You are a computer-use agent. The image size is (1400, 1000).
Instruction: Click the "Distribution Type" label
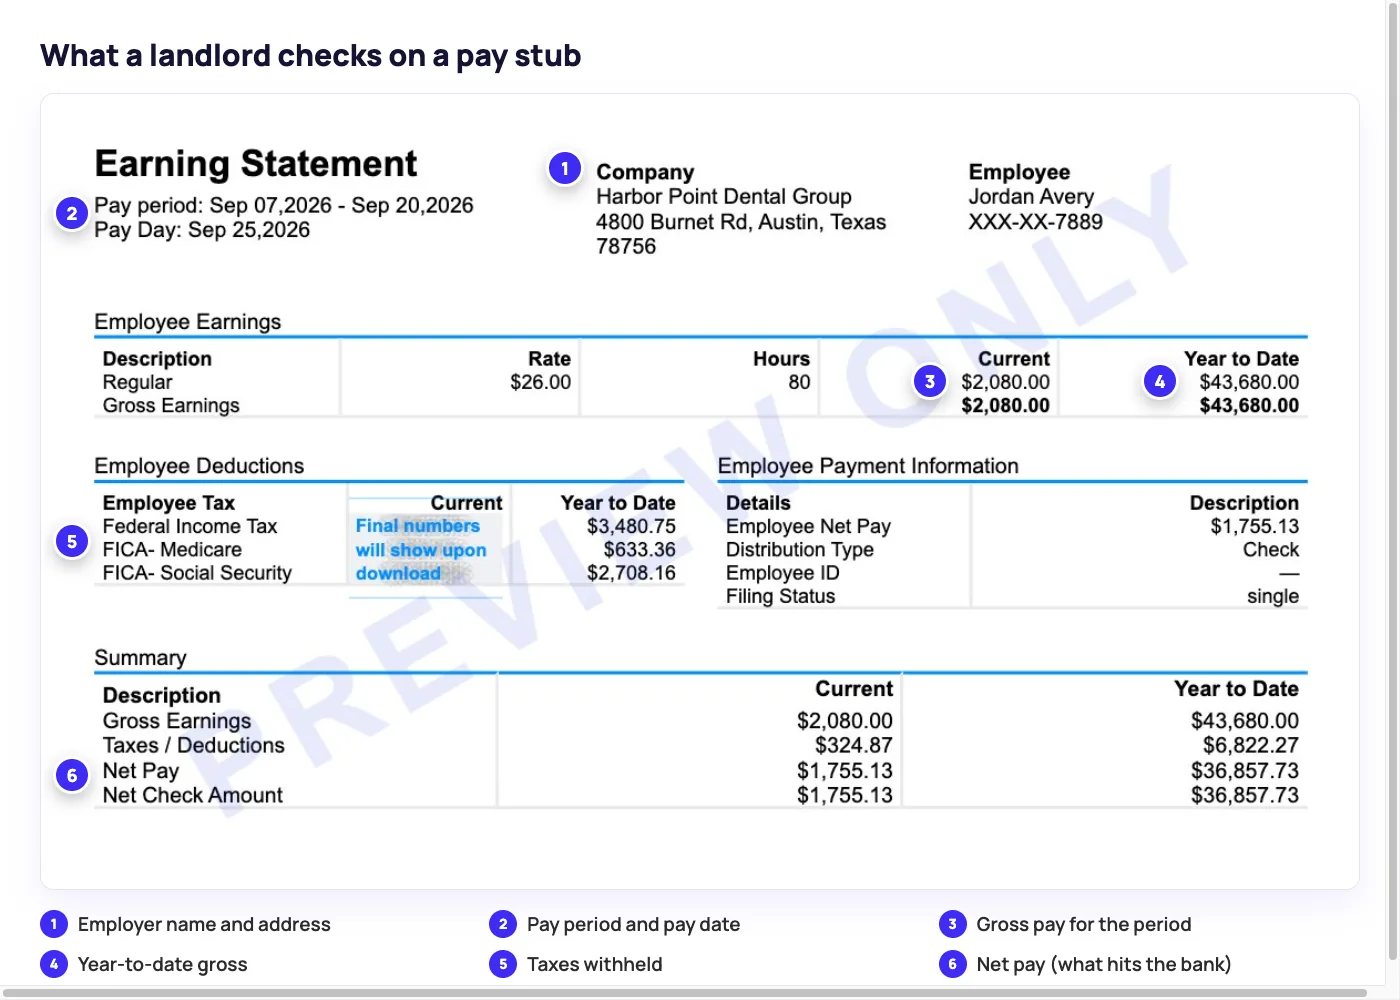point(800,550)
